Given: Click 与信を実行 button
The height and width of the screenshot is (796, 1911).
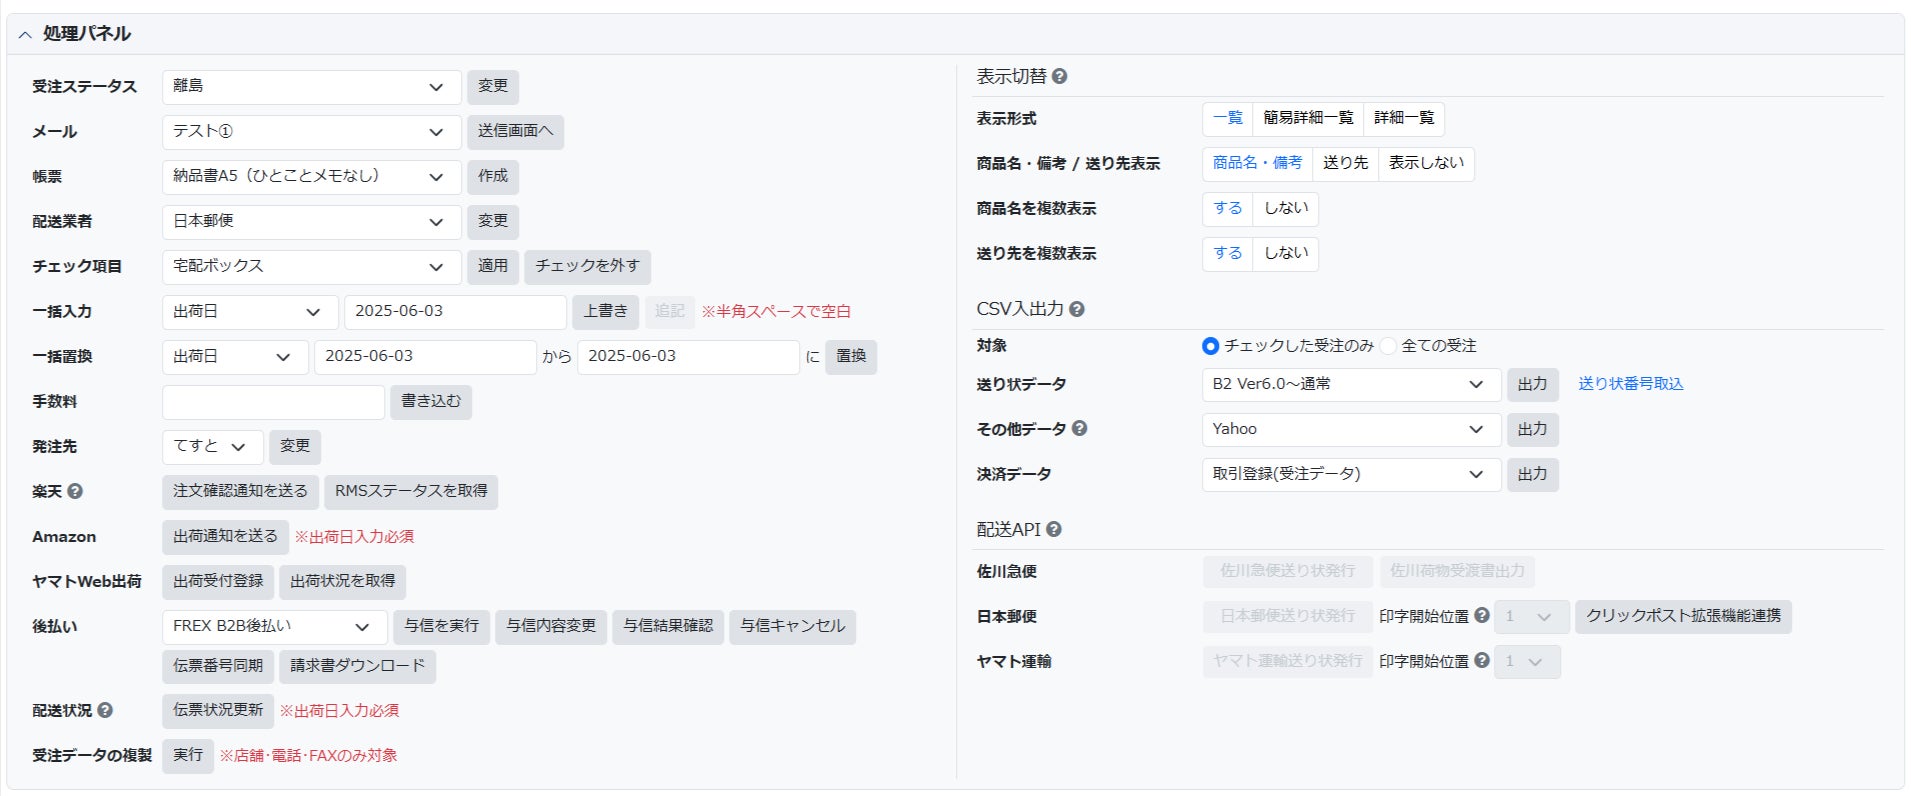Looking at the screenshot, I should click(x=441, y=627).
